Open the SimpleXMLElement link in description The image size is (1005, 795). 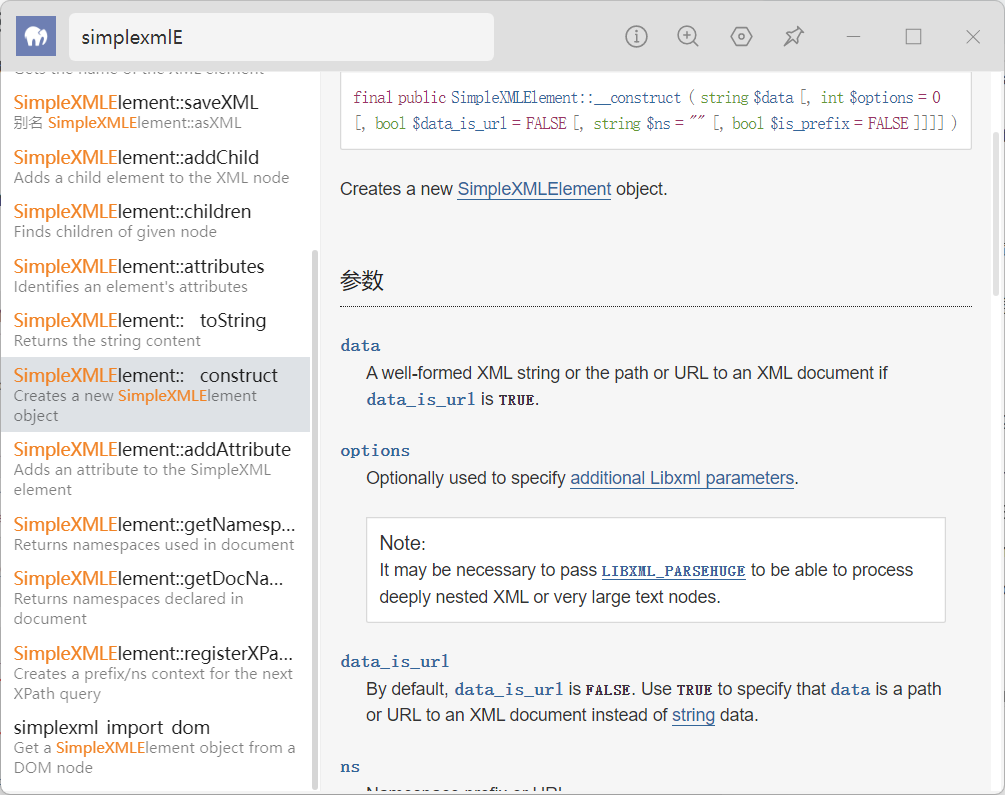point(534,189)
